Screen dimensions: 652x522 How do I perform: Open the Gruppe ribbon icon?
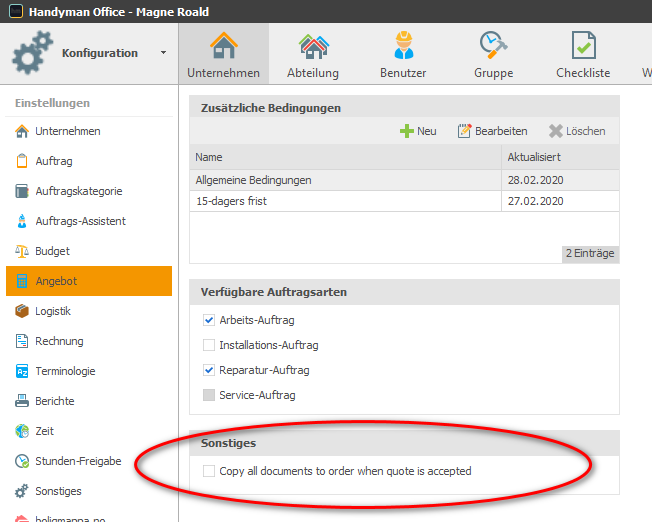pos(493,46)
